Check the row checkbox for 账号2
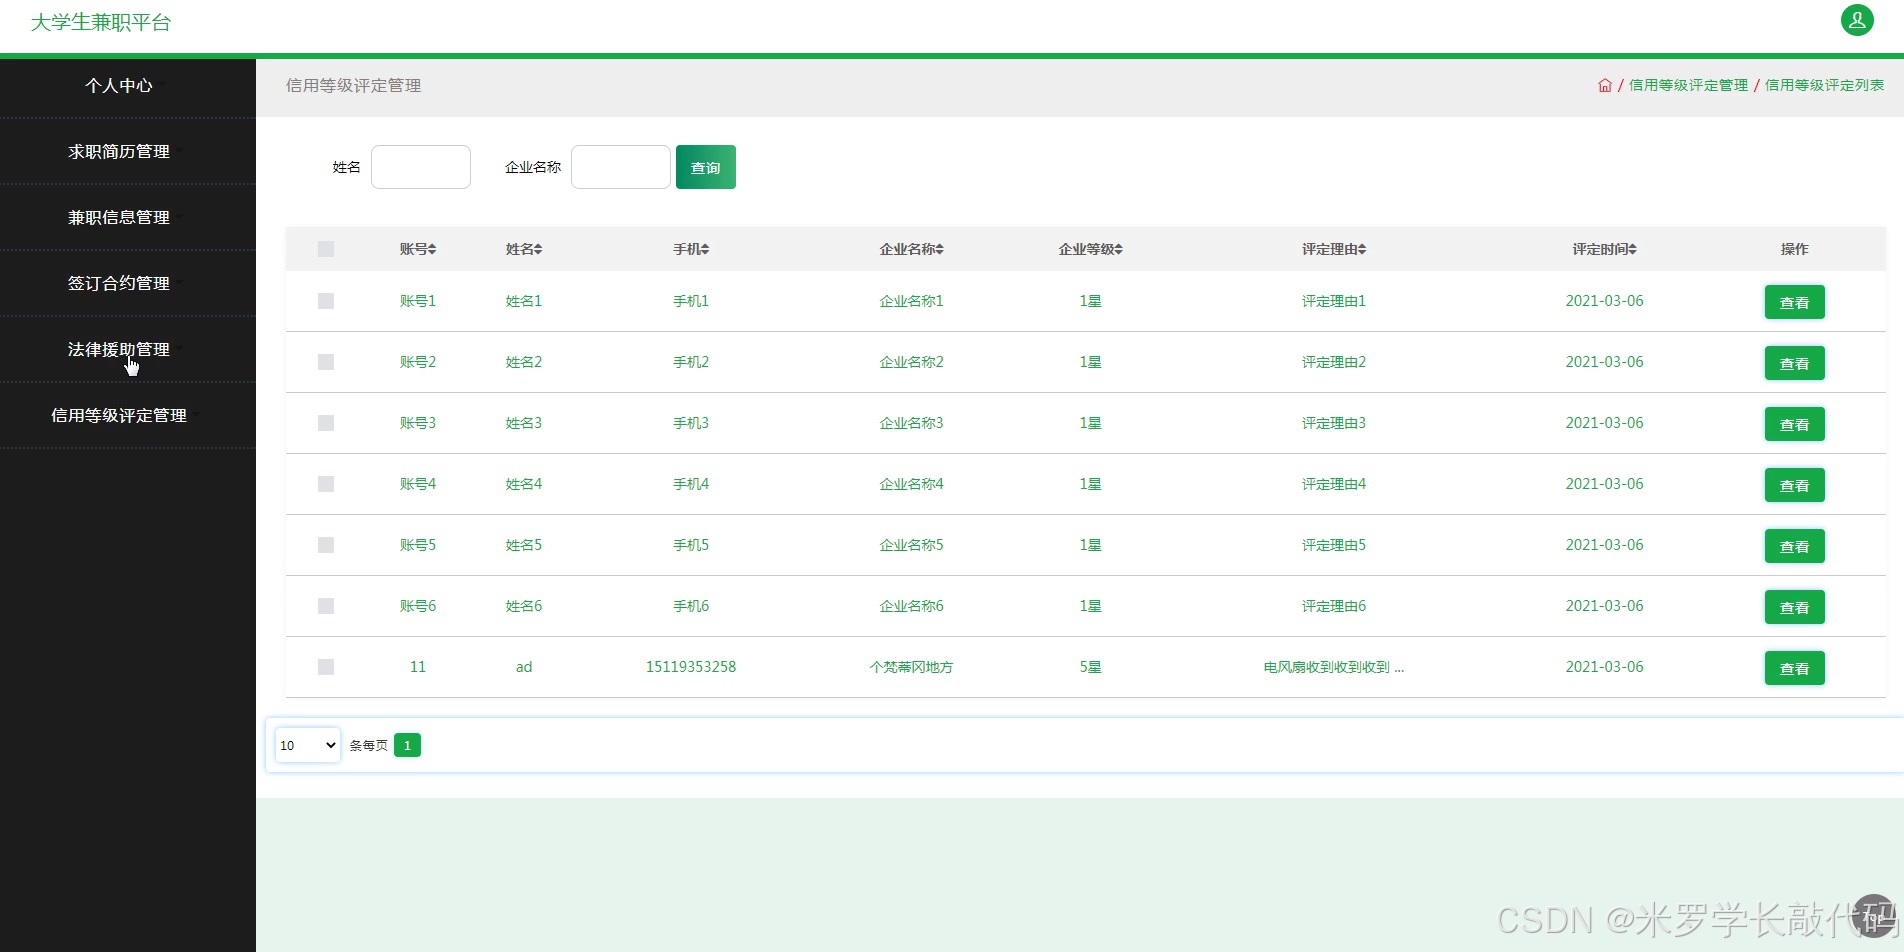Image resolution: width=1904 pixels, height=952 pixels. (x=326, y=362)
